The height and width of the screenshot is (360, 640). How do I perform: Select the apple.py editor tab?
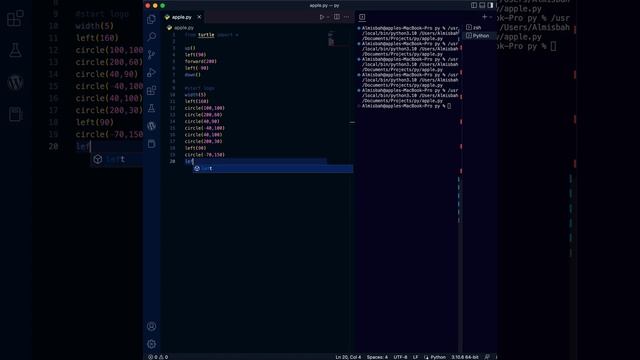[182, 17]
